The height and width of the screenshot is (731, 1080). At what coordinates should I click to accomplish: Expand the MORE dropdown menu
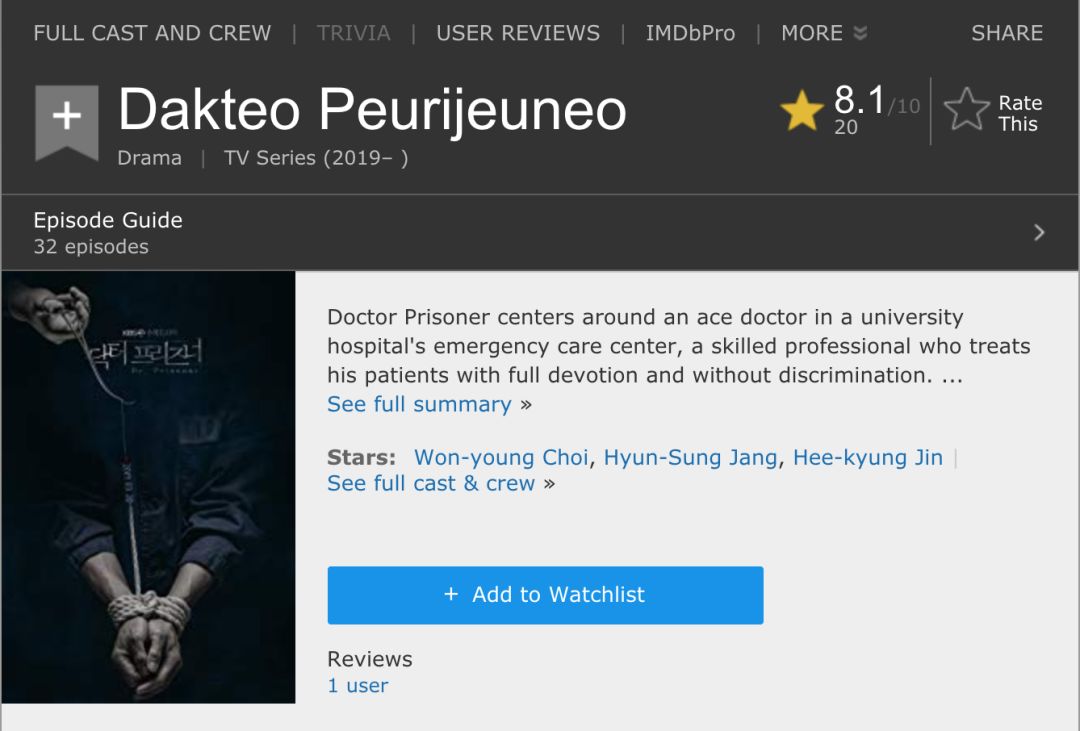coord(823,33)
